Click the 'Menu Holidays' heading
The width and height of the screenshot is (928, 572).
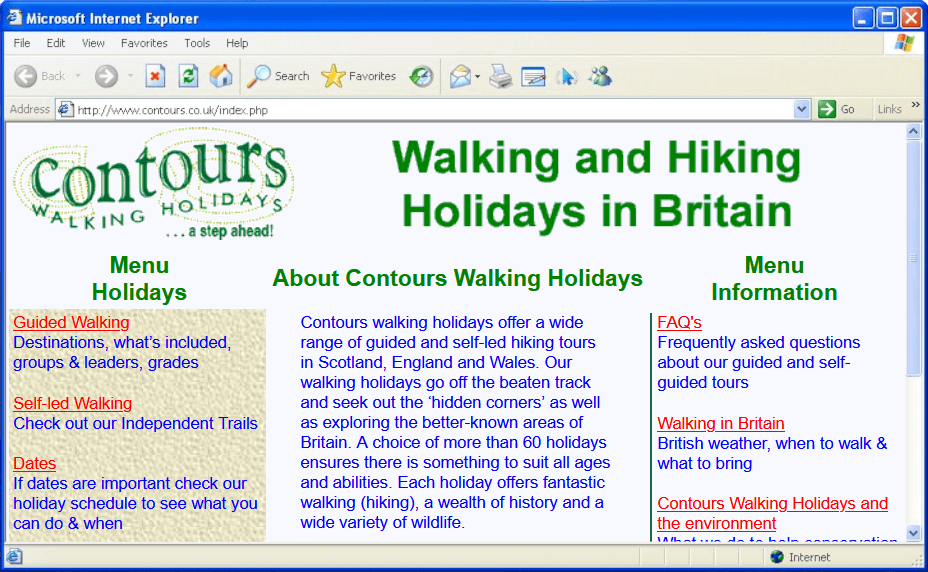(x=139, y=278)
